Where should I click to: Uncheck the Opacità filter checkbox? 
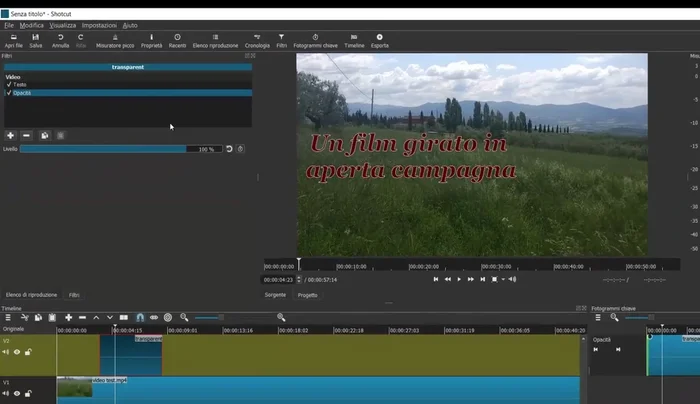(x=8, y=92)
